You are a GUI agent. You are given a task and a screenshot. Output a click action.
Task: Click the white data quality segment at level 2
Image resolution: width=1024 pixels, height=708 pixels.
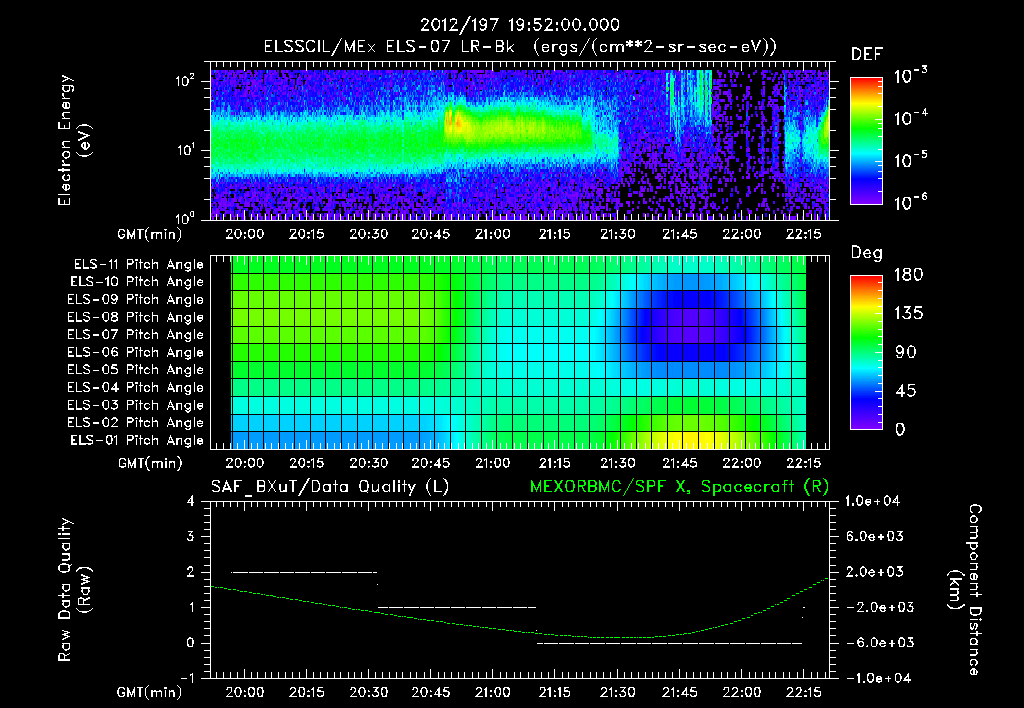[304, 572]
